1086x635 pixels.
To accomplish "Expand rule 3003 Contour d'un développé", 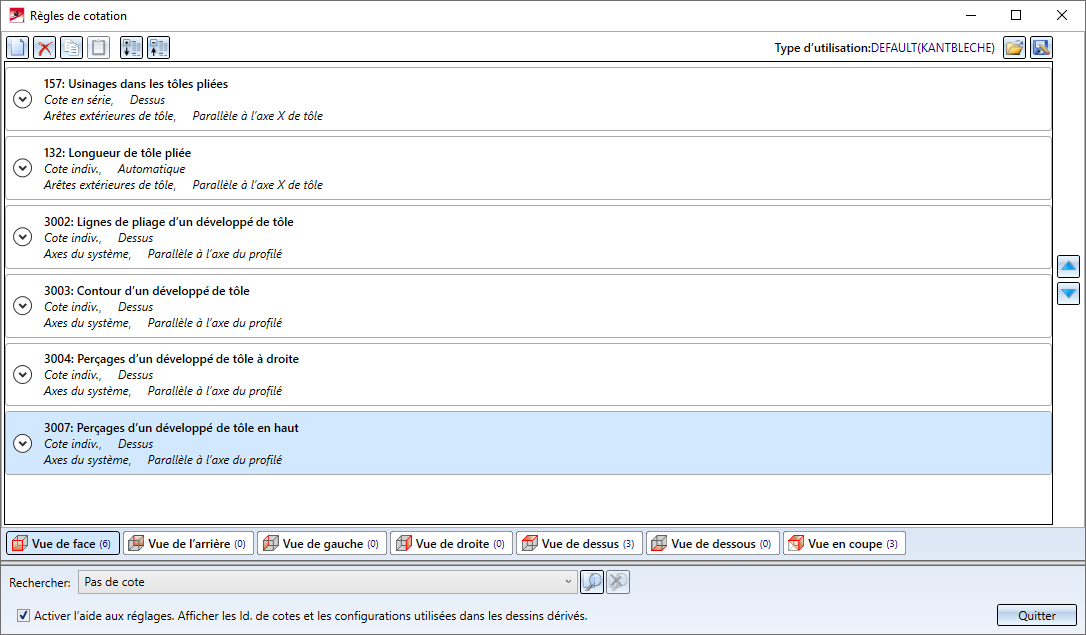I will 23,306.
